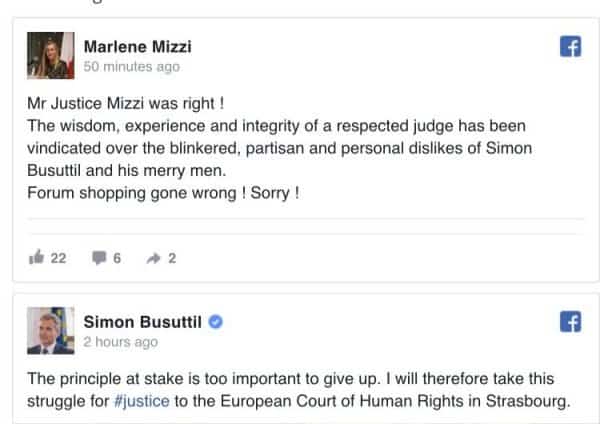View the 22 likes count
Image resolution: width=600 pixels, height=424 pixels.
point(58,257)
